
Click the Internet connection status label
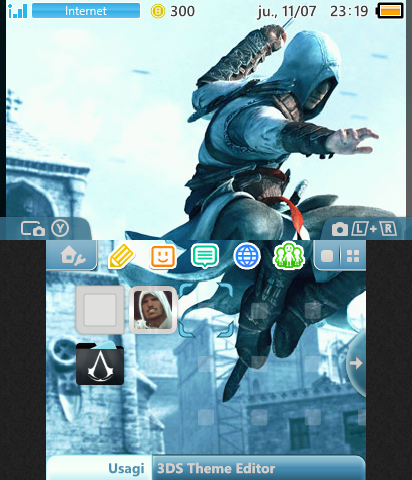click(x=86, y=11)
